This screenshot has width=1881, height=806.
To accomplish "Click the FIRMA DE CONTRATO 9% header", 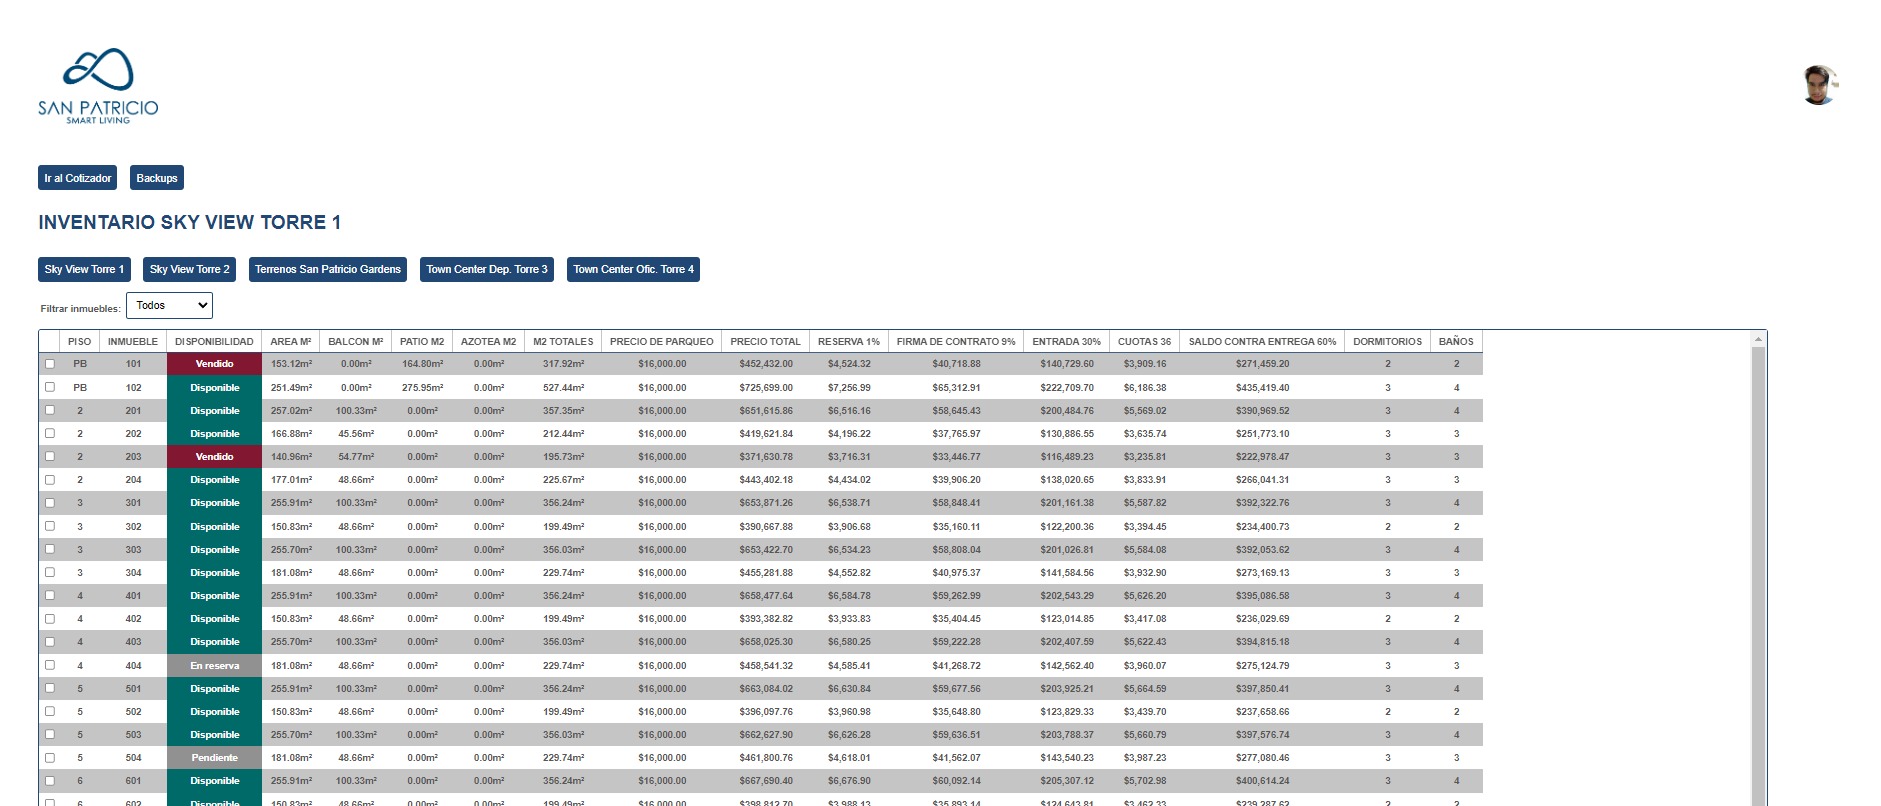I will pos(956,341).
